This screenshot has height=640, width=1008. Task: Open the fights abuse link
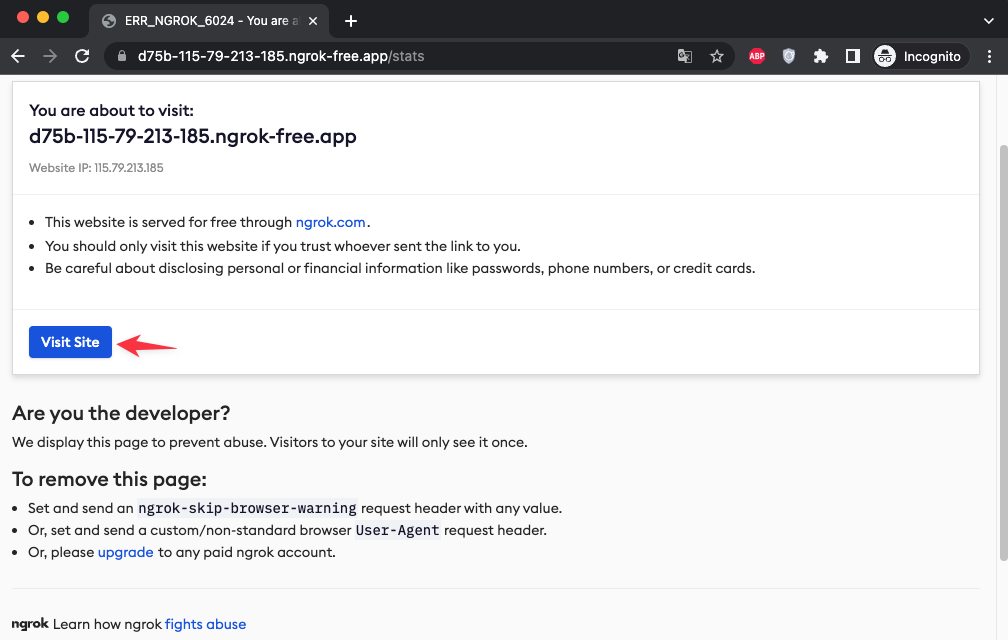206,624
